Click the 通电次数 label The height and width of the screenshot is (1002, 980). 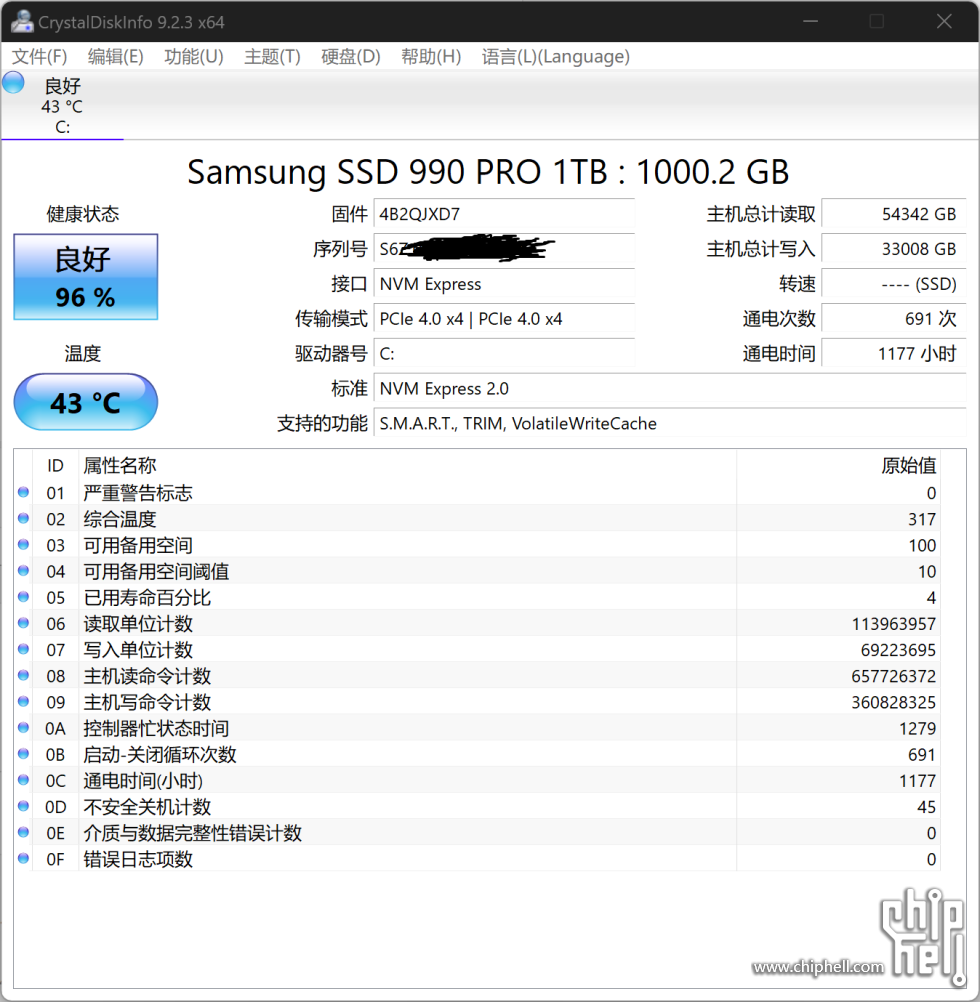779,318
